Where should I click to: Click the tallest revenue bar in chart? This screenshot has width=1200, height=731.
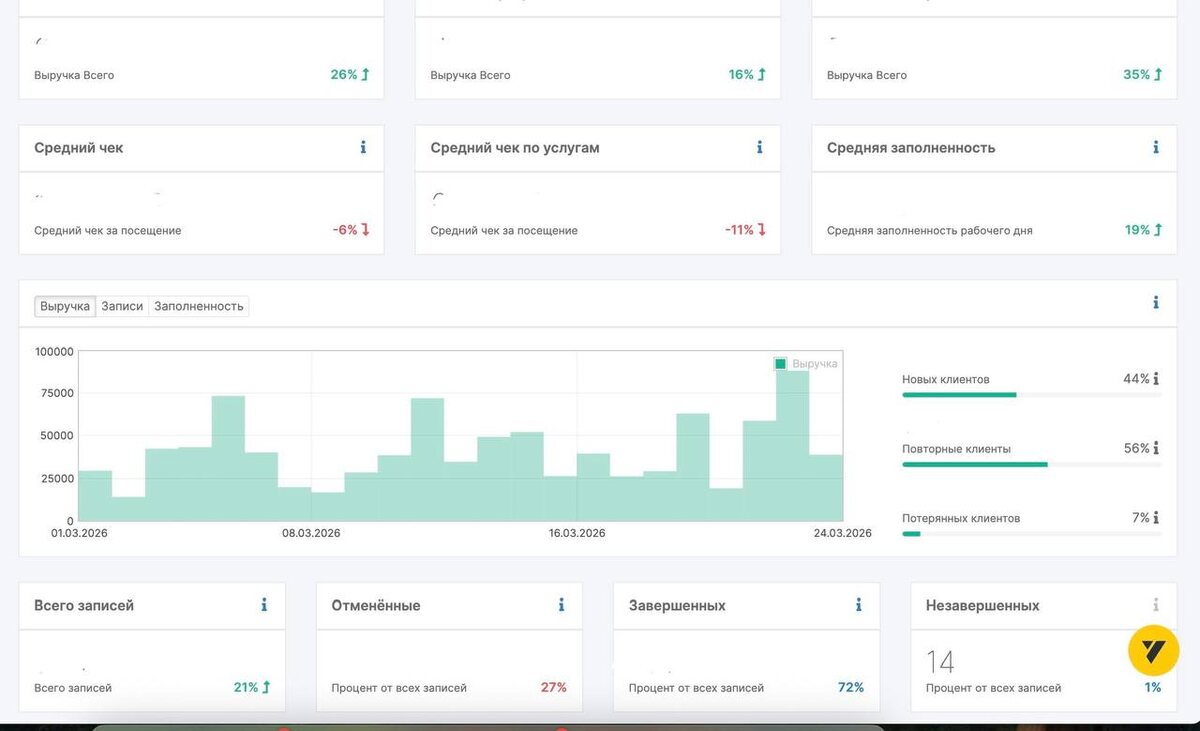[x=793, y=445]
